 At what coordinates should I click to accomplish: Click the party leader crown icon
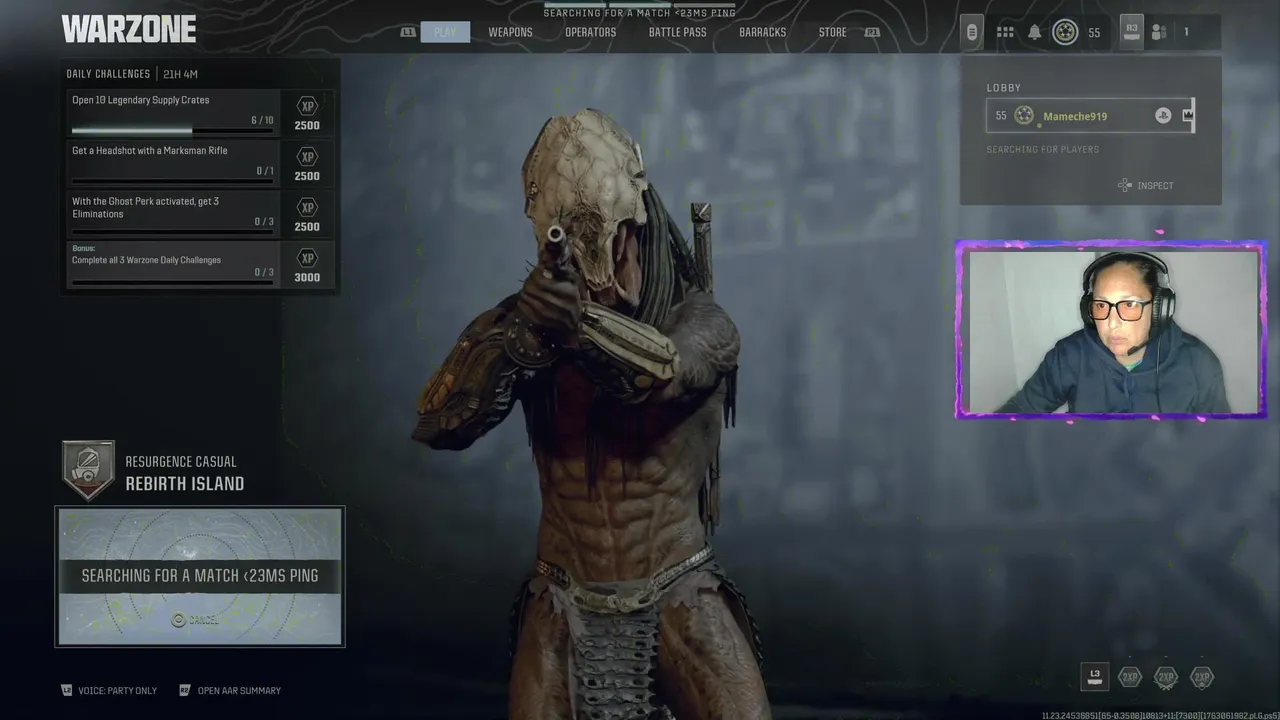point(1188,115)
